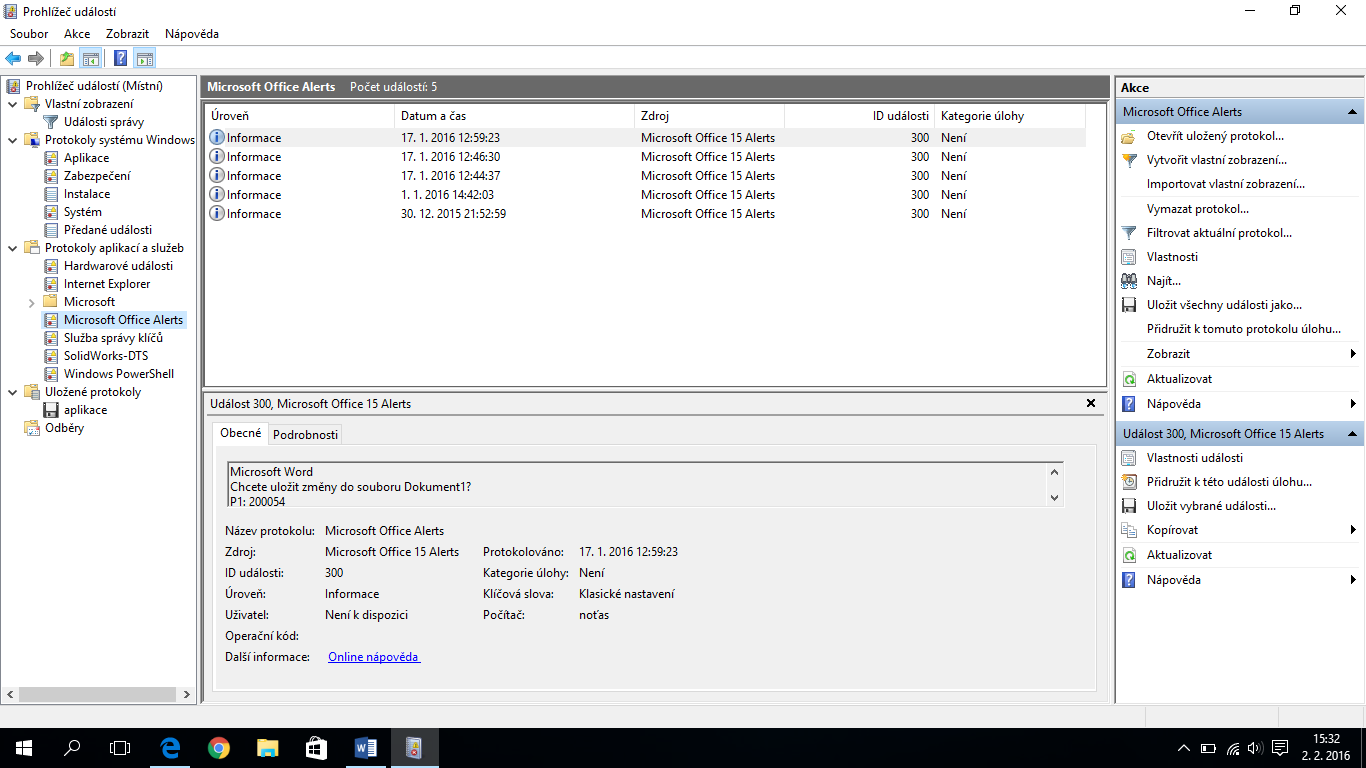Click Uložit všechny události jako action

pos(1224,305)
